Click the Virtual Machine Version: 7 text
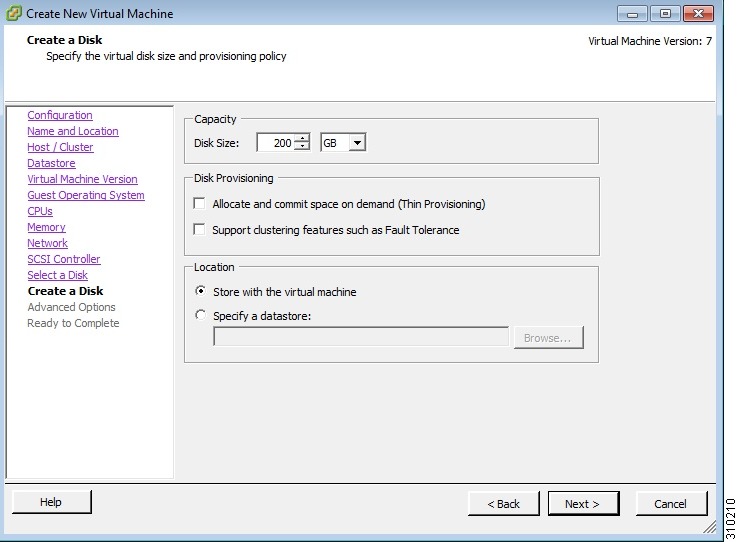This screenshot has width=740, height=542. coord(650,42)
